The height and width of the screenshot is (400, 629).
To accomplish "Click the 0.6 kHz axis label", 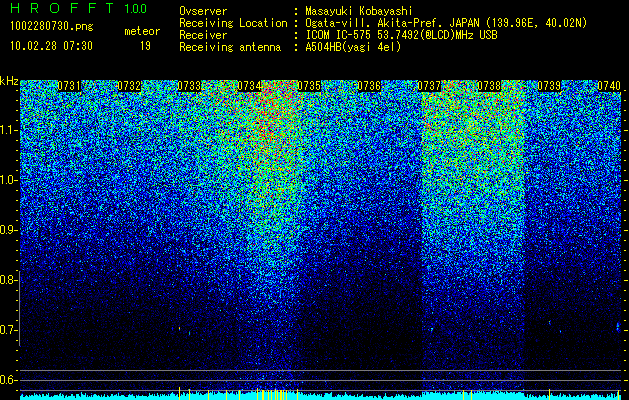I will [7, 380].
